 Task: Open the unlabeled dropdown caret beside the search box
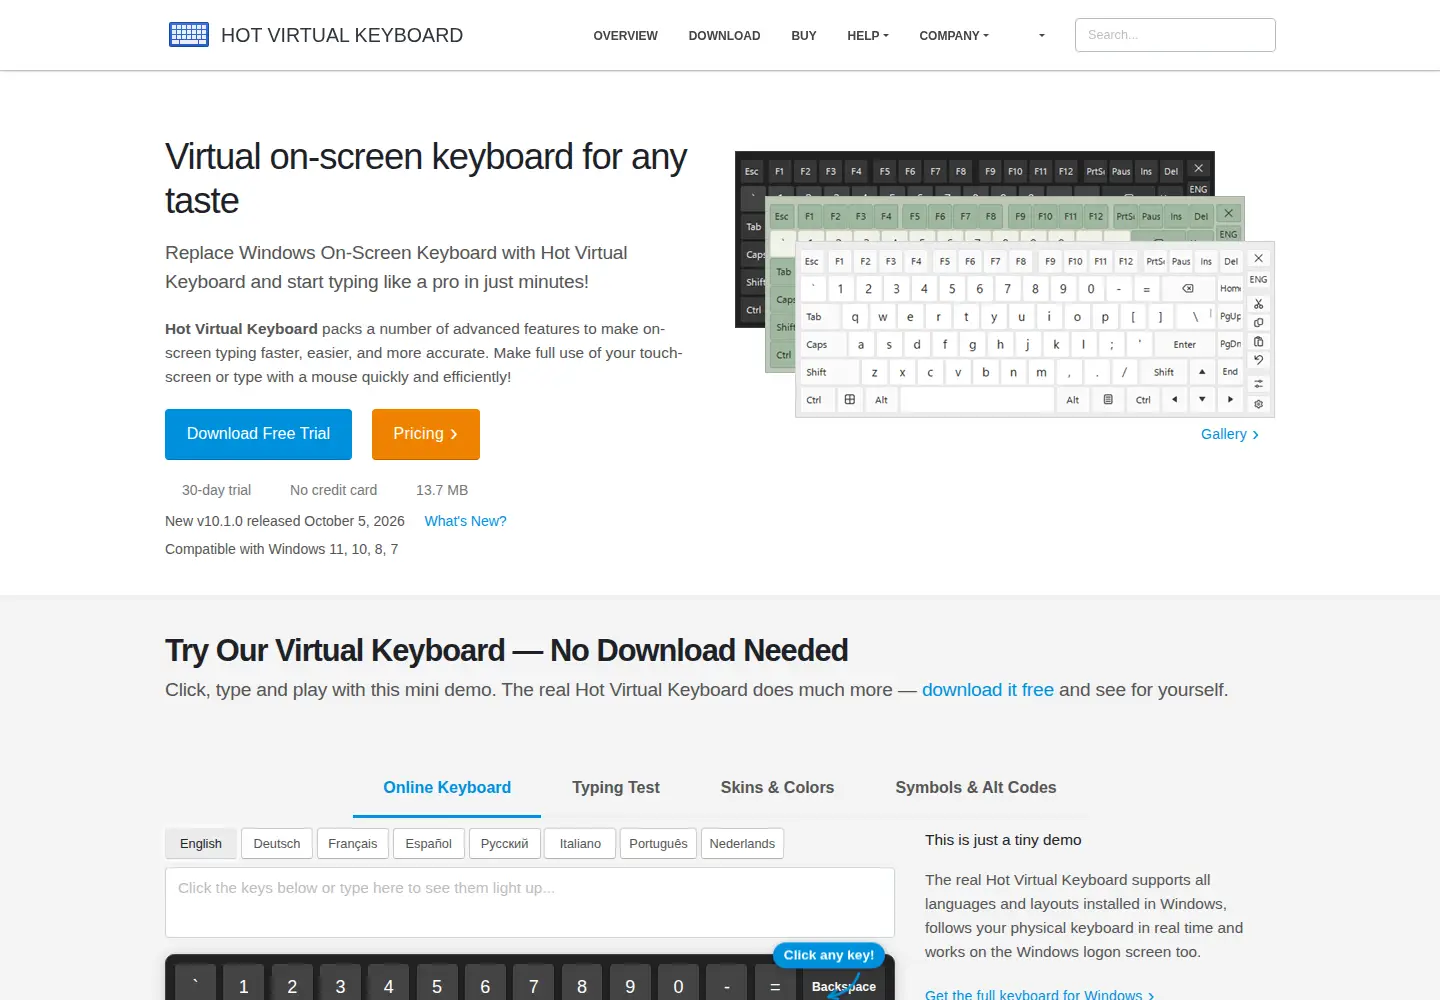1042,36
